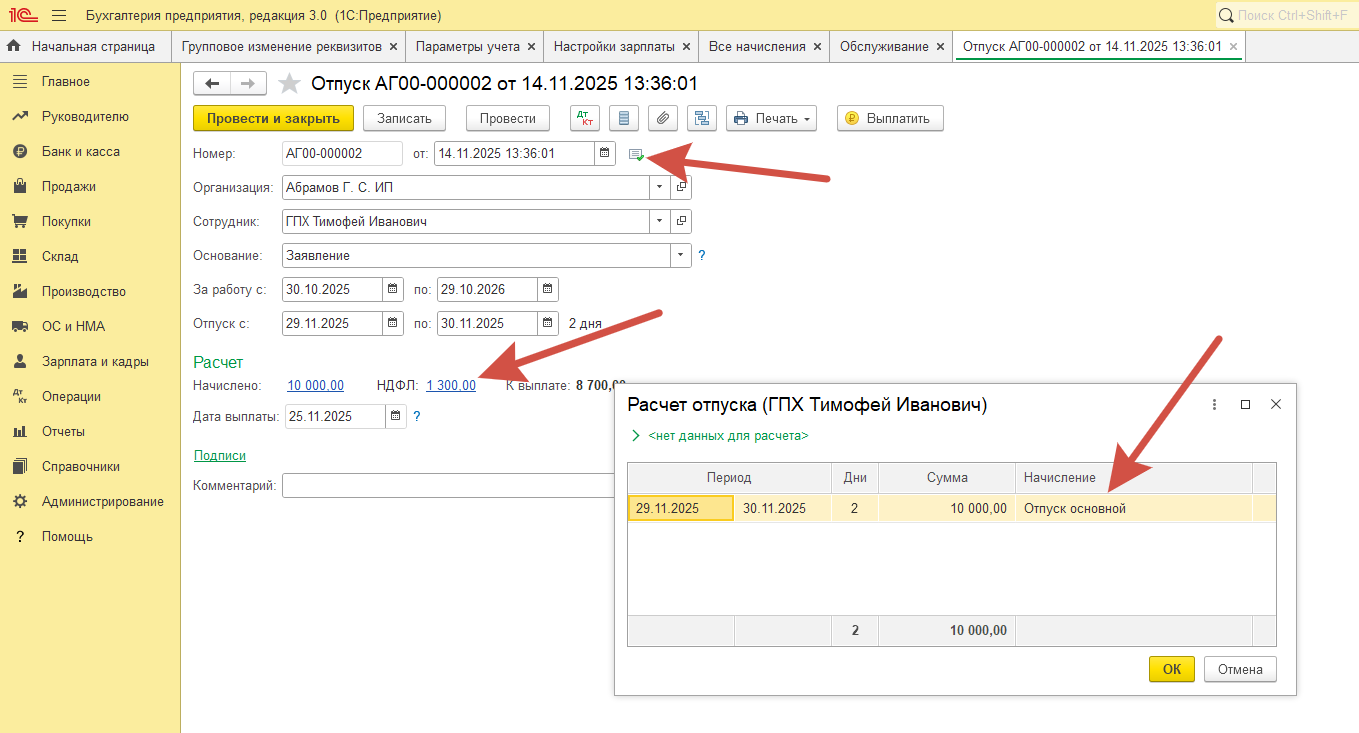Click open-form icon next to Сотрудник field

click(681, 221)
